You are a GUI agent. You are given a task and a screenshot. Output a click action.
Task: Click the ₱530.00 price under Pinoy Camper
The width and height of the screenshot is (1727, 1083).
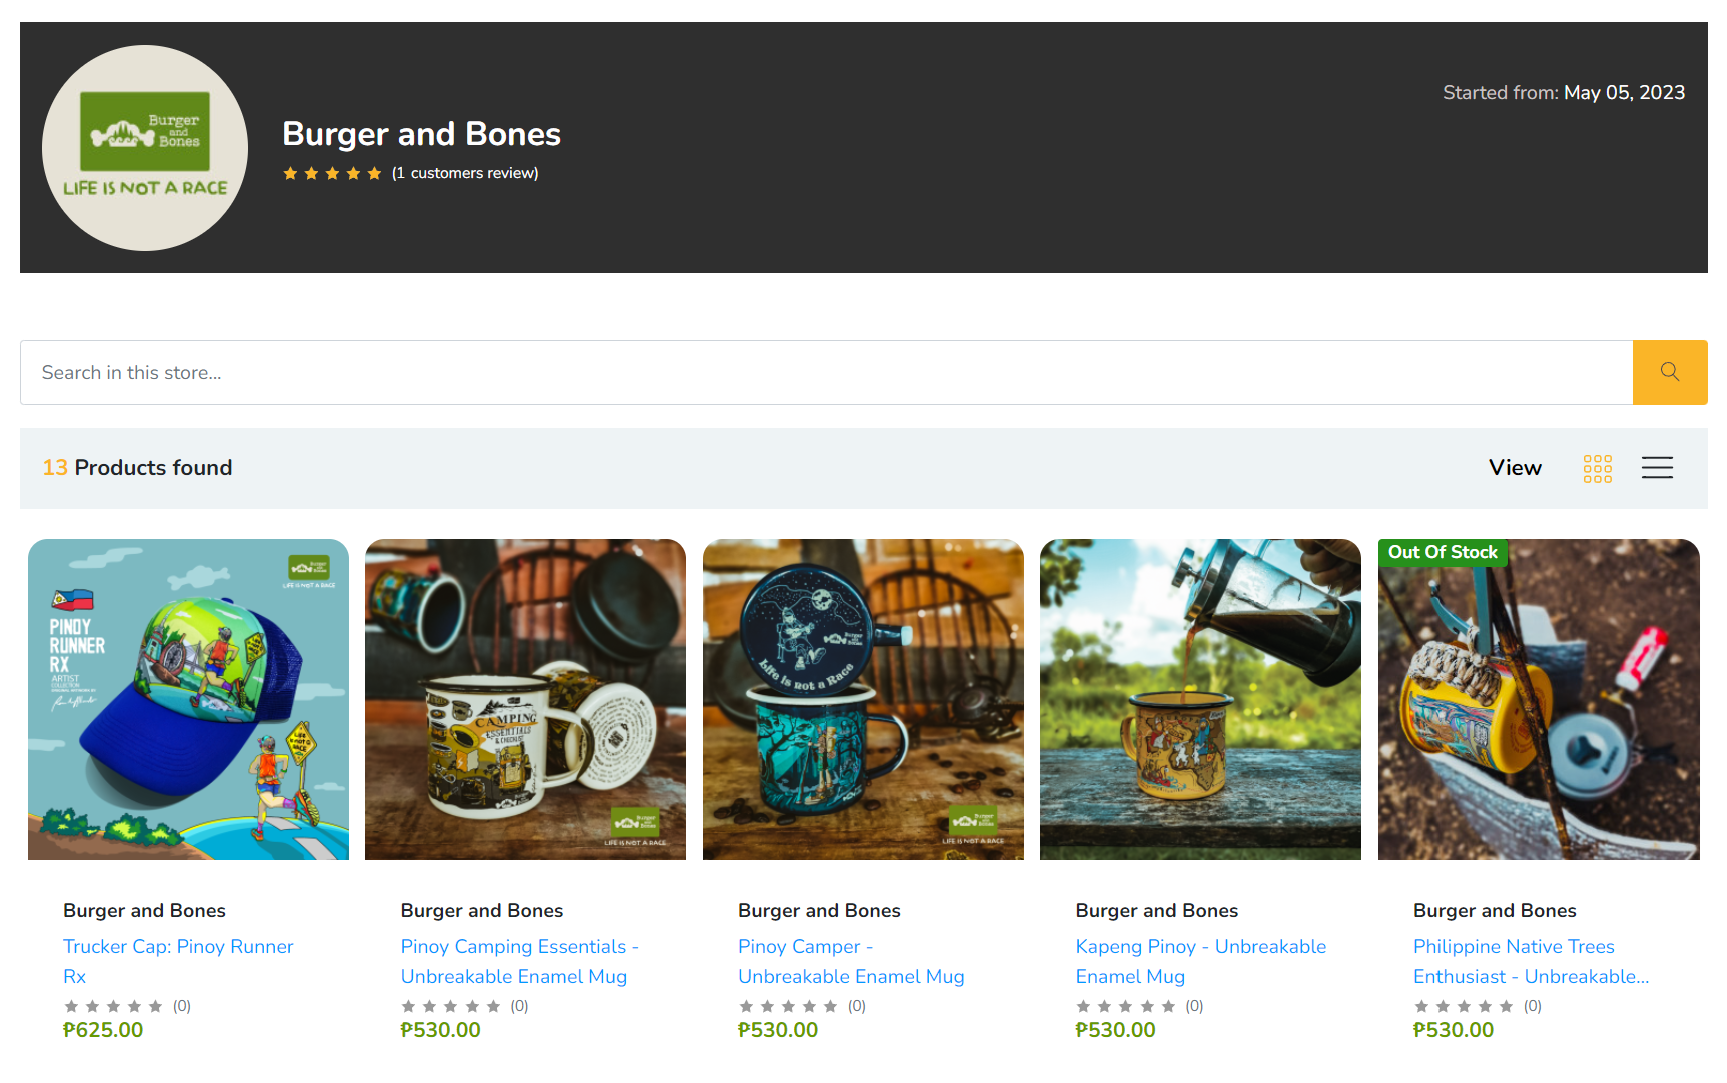778,1030
